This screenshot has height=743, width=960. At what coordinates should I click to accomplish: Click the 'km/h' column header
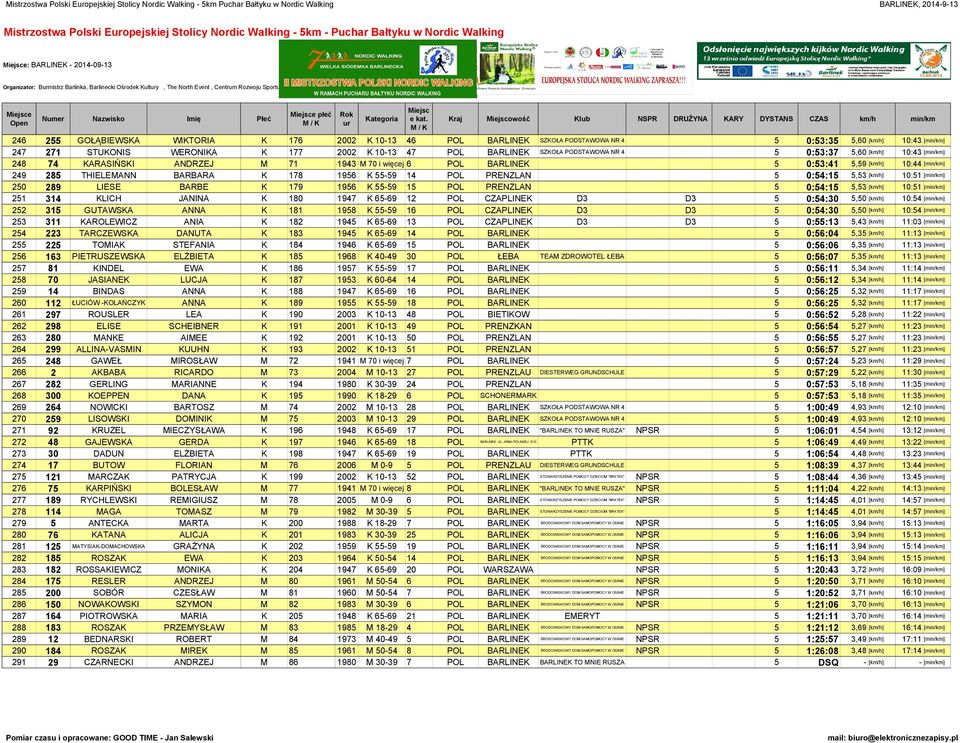click(868, 119)
